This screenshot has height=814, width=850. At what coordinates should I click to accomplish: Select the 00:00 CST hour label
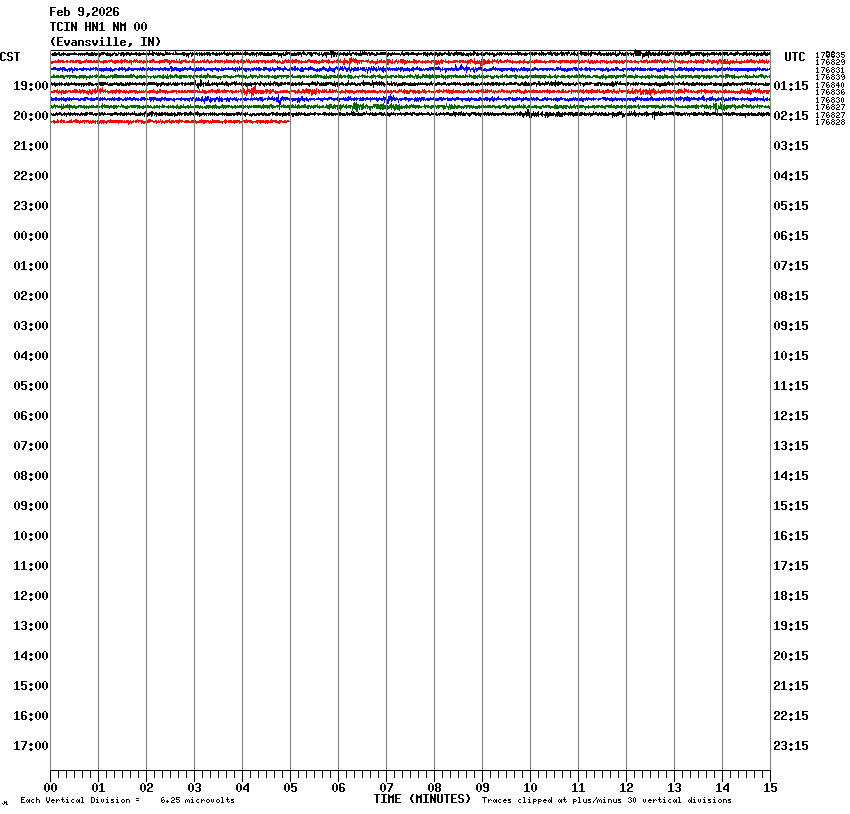[x=30, y=236]
